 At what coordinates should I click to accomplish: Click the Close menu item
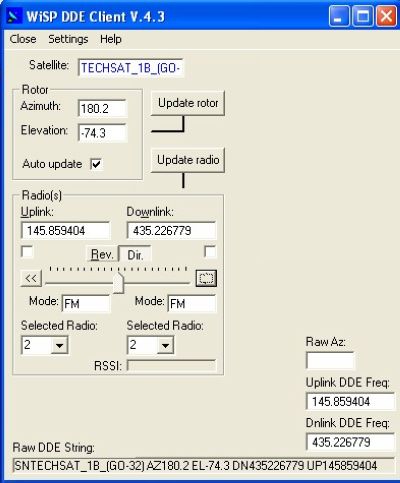[x=23, y=39]
